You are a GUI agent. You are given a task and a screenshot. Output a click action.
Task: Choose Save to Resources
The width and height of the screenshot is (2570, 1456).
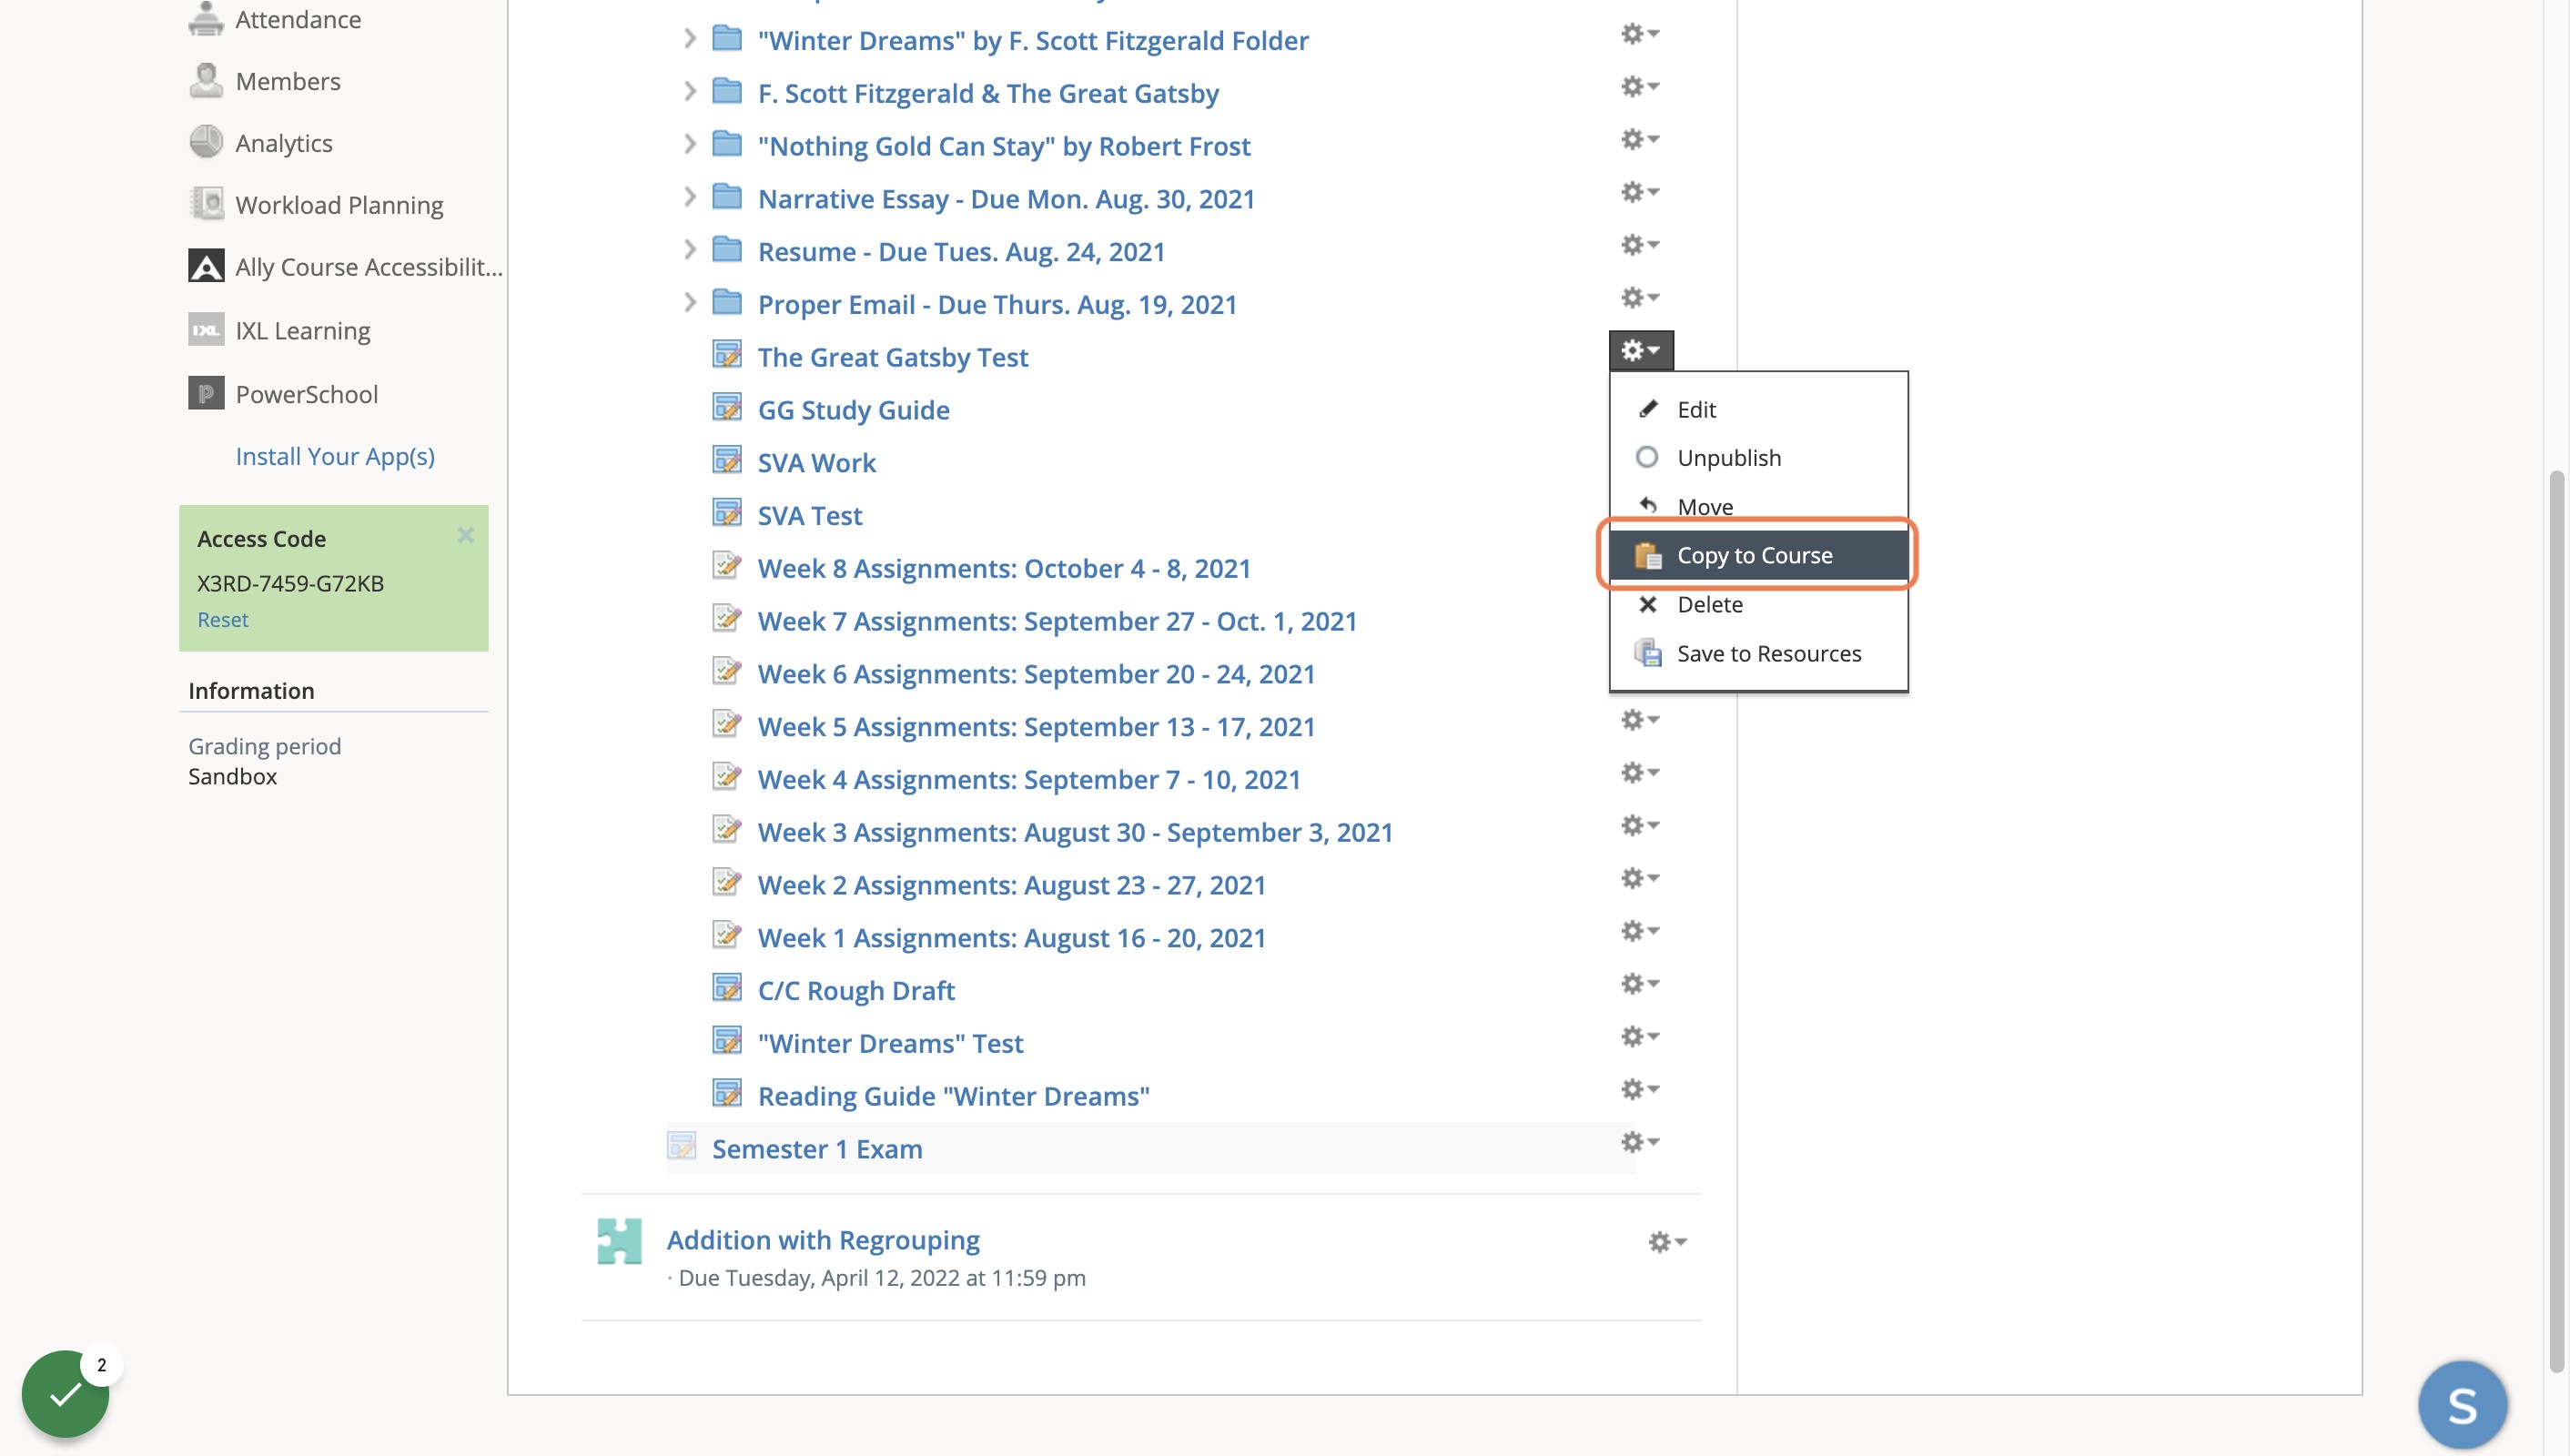pos(1758,653)
